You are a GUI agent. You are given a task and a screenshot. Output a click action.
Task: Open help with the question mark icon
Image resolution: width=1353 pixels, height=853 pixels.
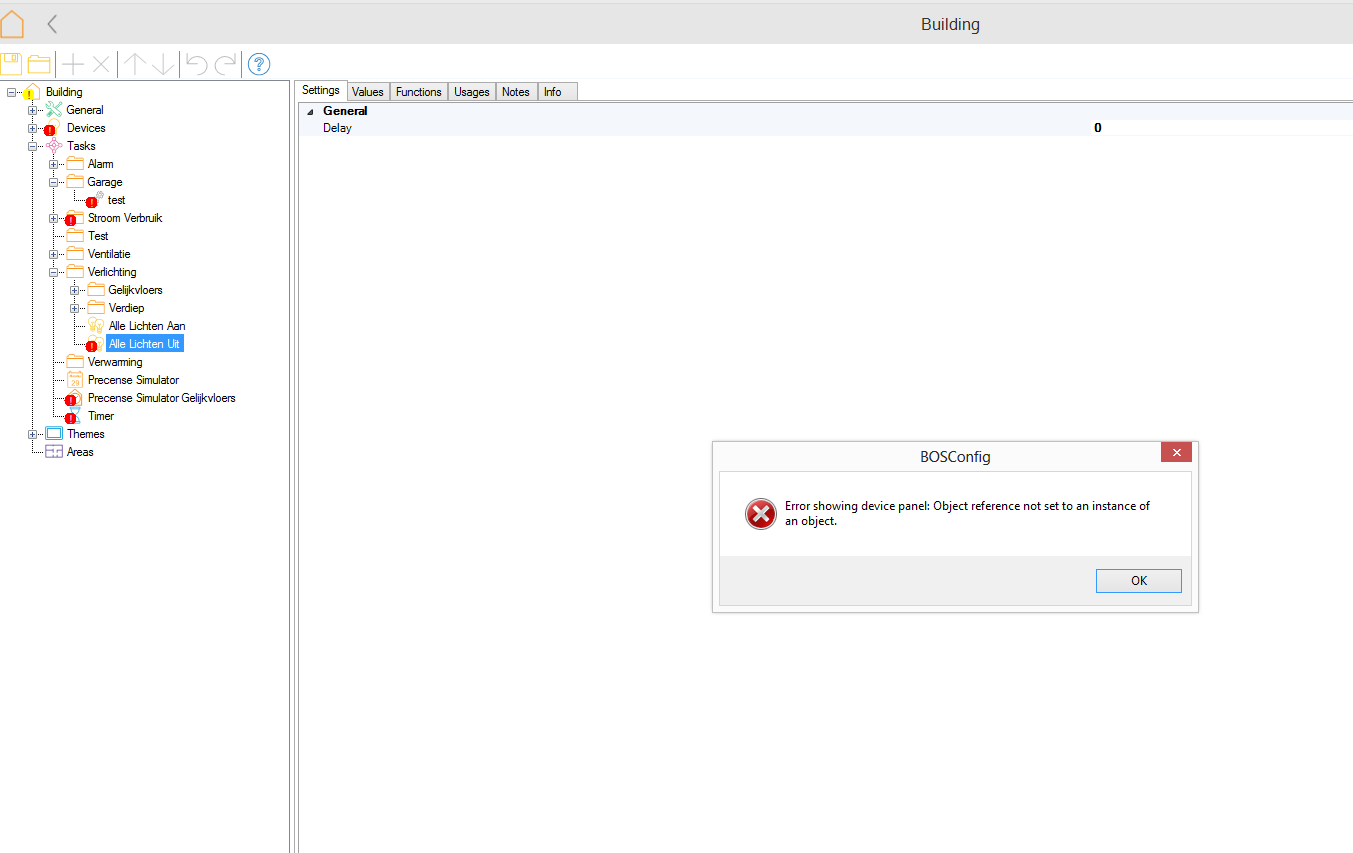[x=259, y=65]
